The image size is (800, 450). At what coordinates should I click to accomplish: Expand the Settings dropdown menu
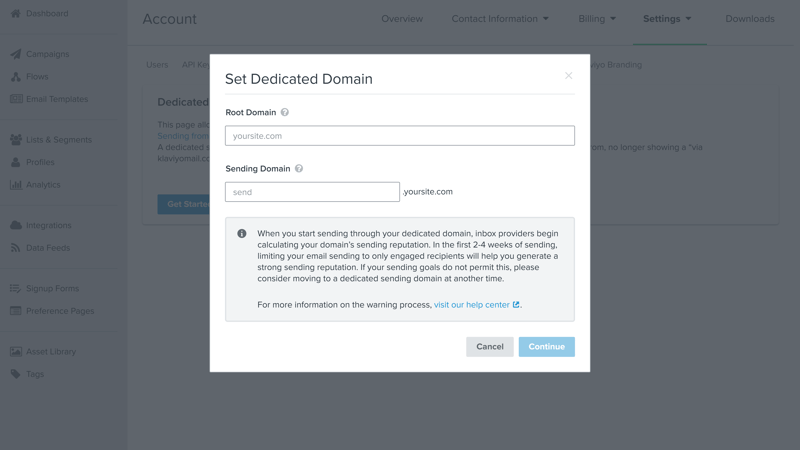(667, 19)
